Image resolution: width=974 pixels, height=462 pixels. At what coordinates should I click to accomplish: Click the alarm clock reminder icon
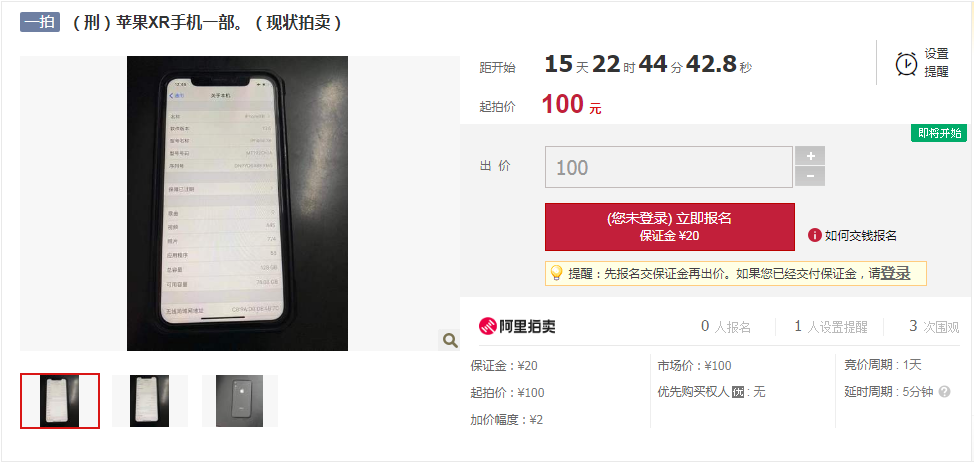coord(906,63)
